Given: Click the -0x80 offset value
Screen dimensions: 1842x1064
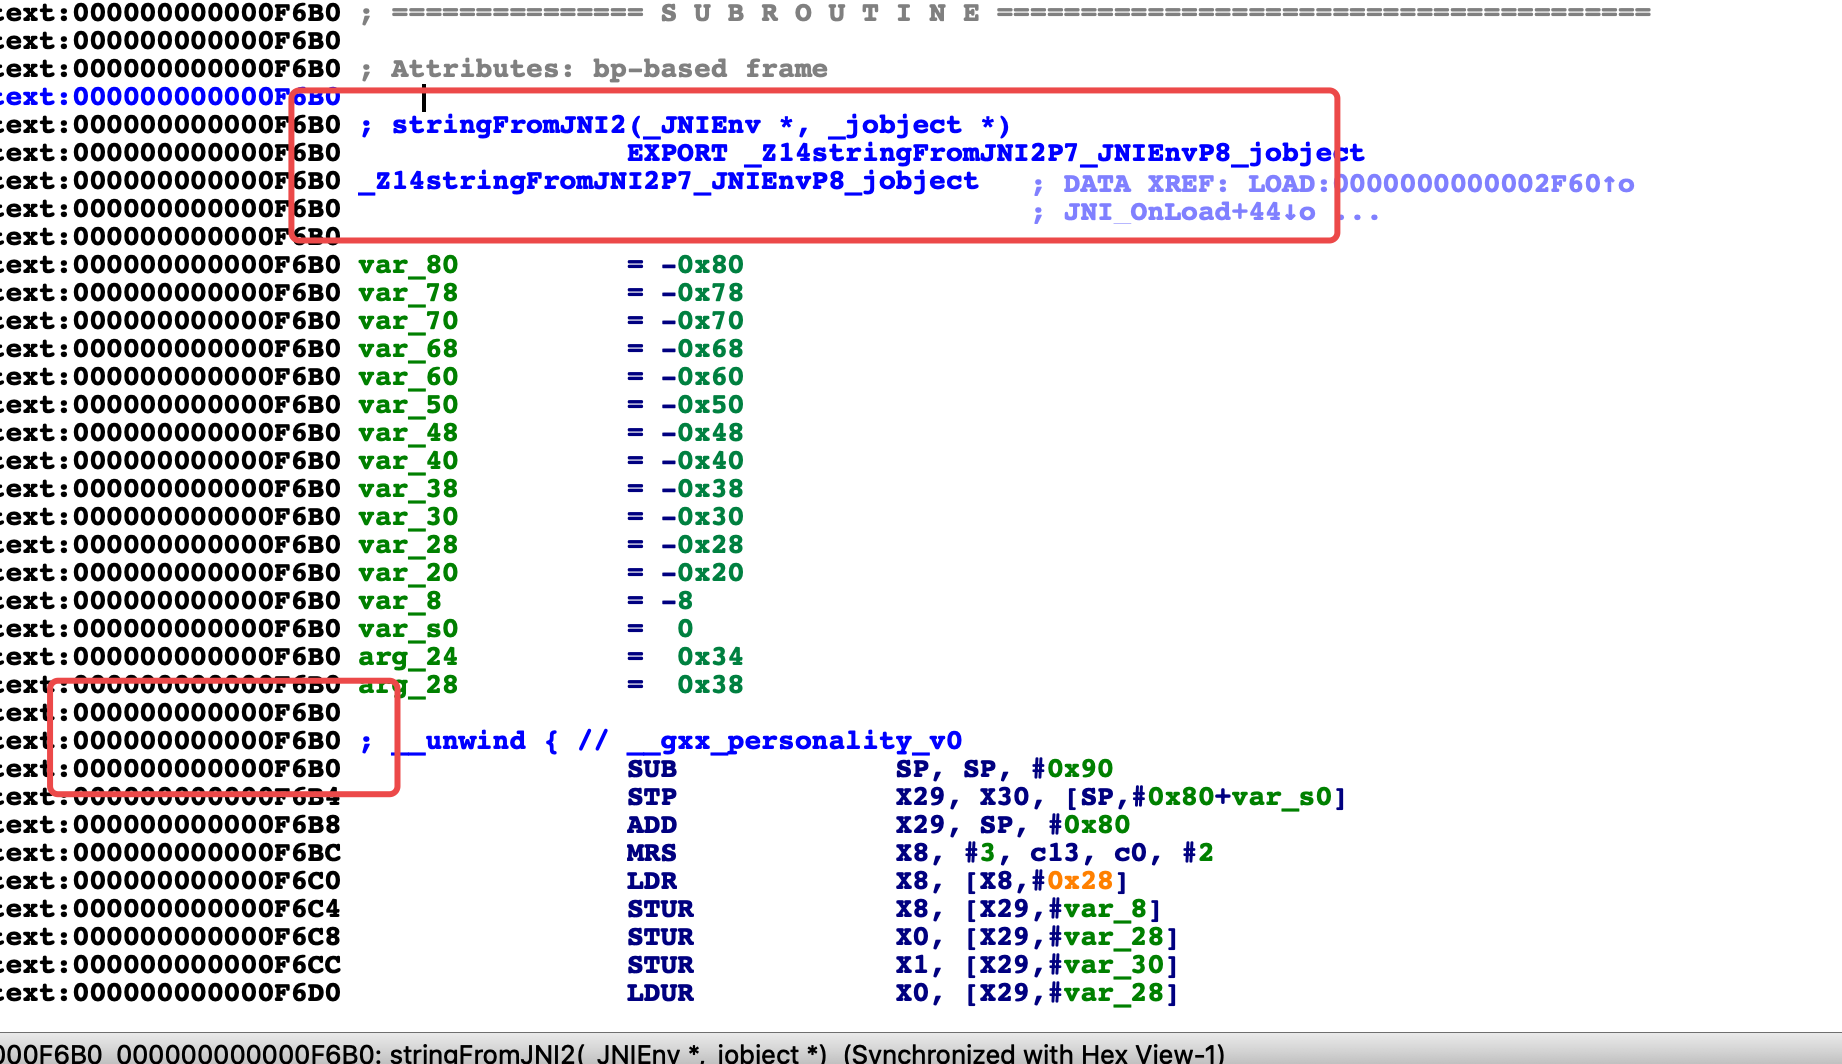Looking at the screenshot, I should click(x=702, y=265).
